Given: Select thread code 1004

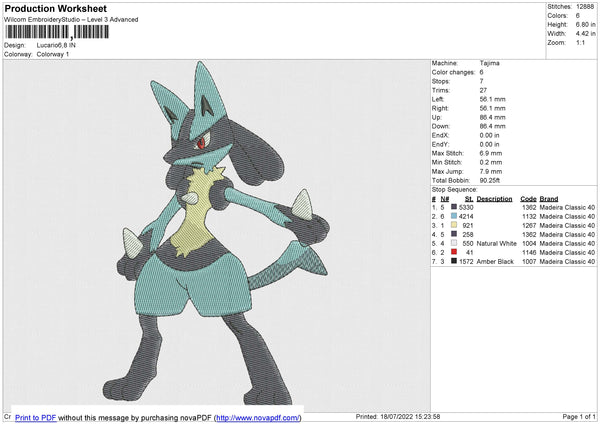Looking at the screenshot, I should tap(529, 243).
